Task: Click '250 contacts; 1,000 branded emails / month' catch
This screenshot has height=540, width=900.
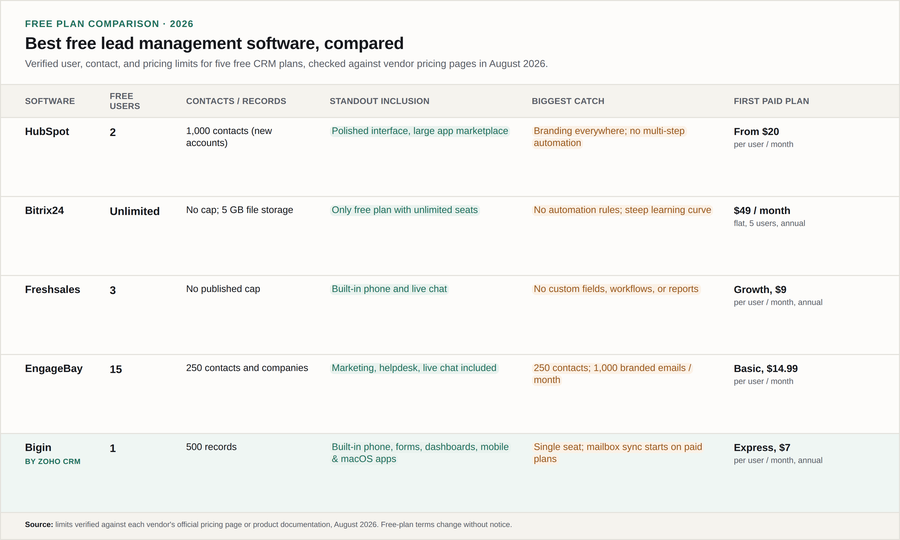Action: 612,374
